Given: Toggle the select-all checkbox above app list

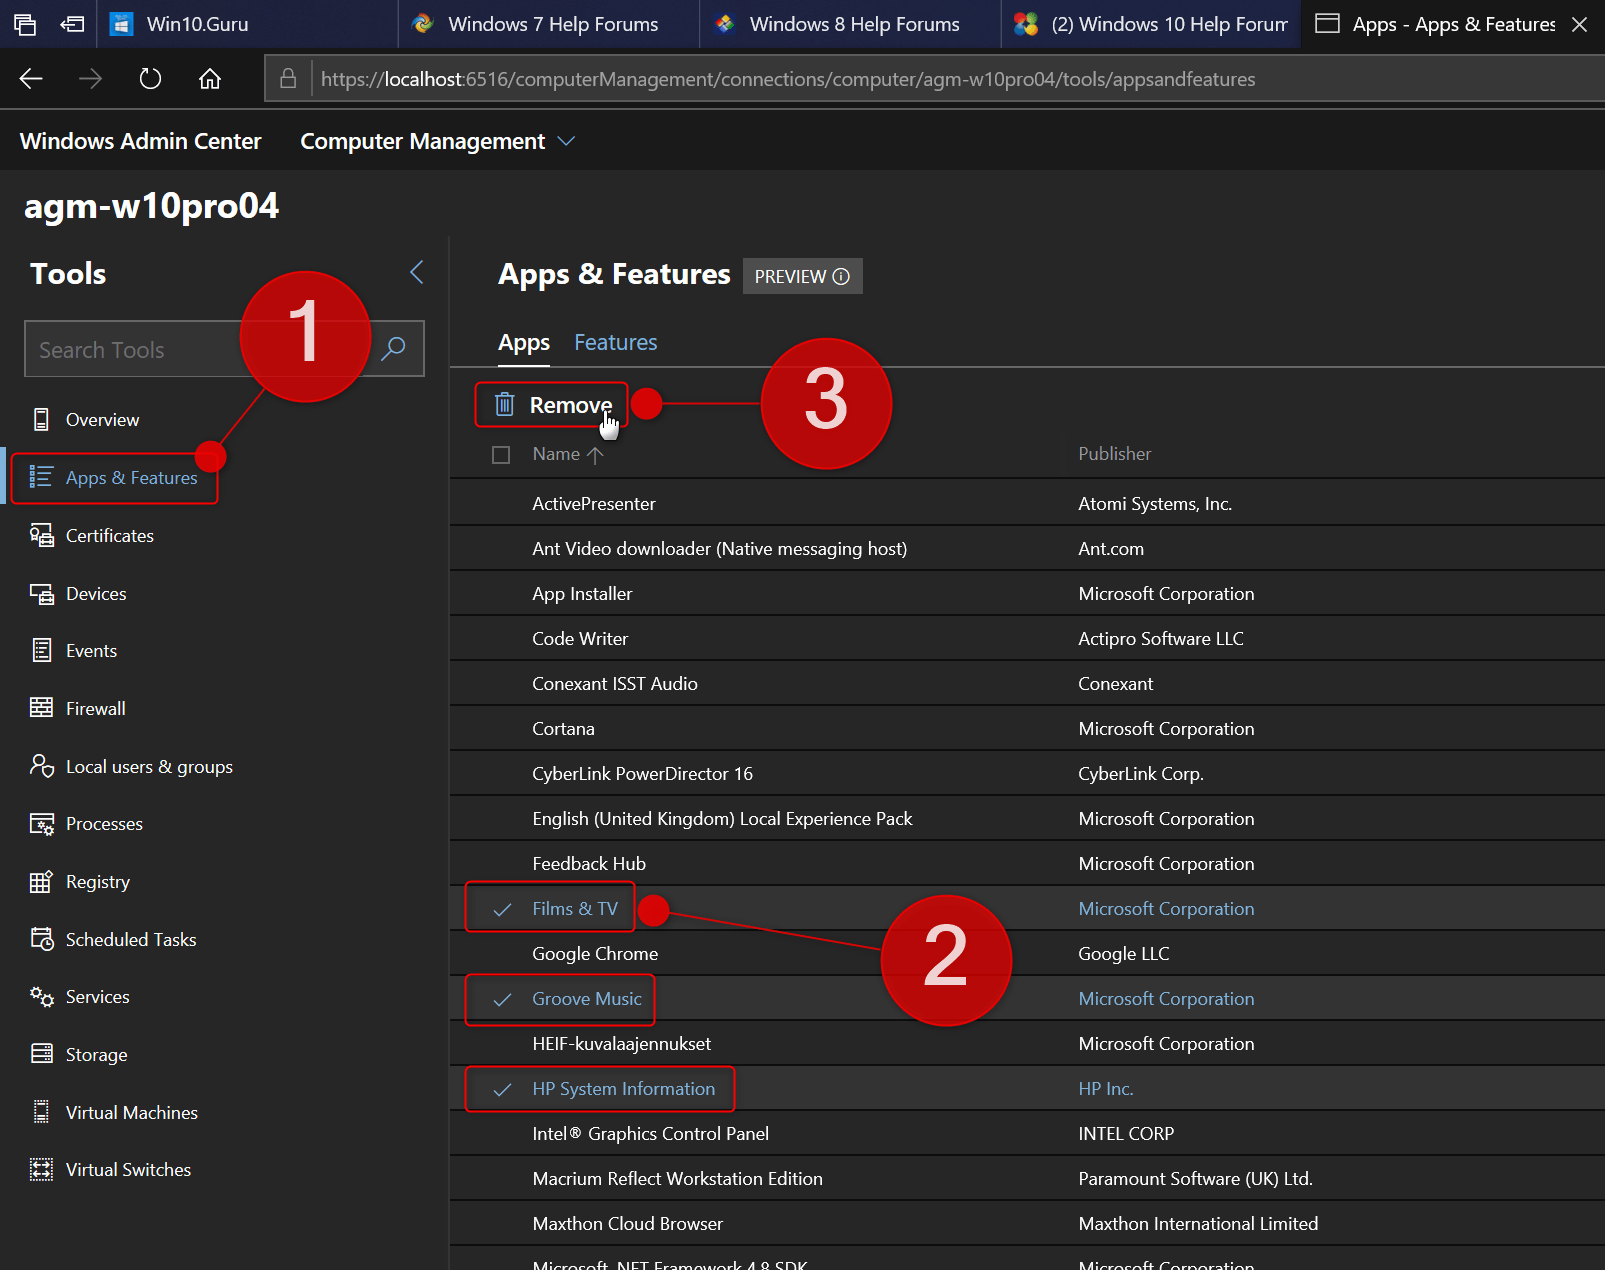Looking at the screenshot, I should pos(501,454).
